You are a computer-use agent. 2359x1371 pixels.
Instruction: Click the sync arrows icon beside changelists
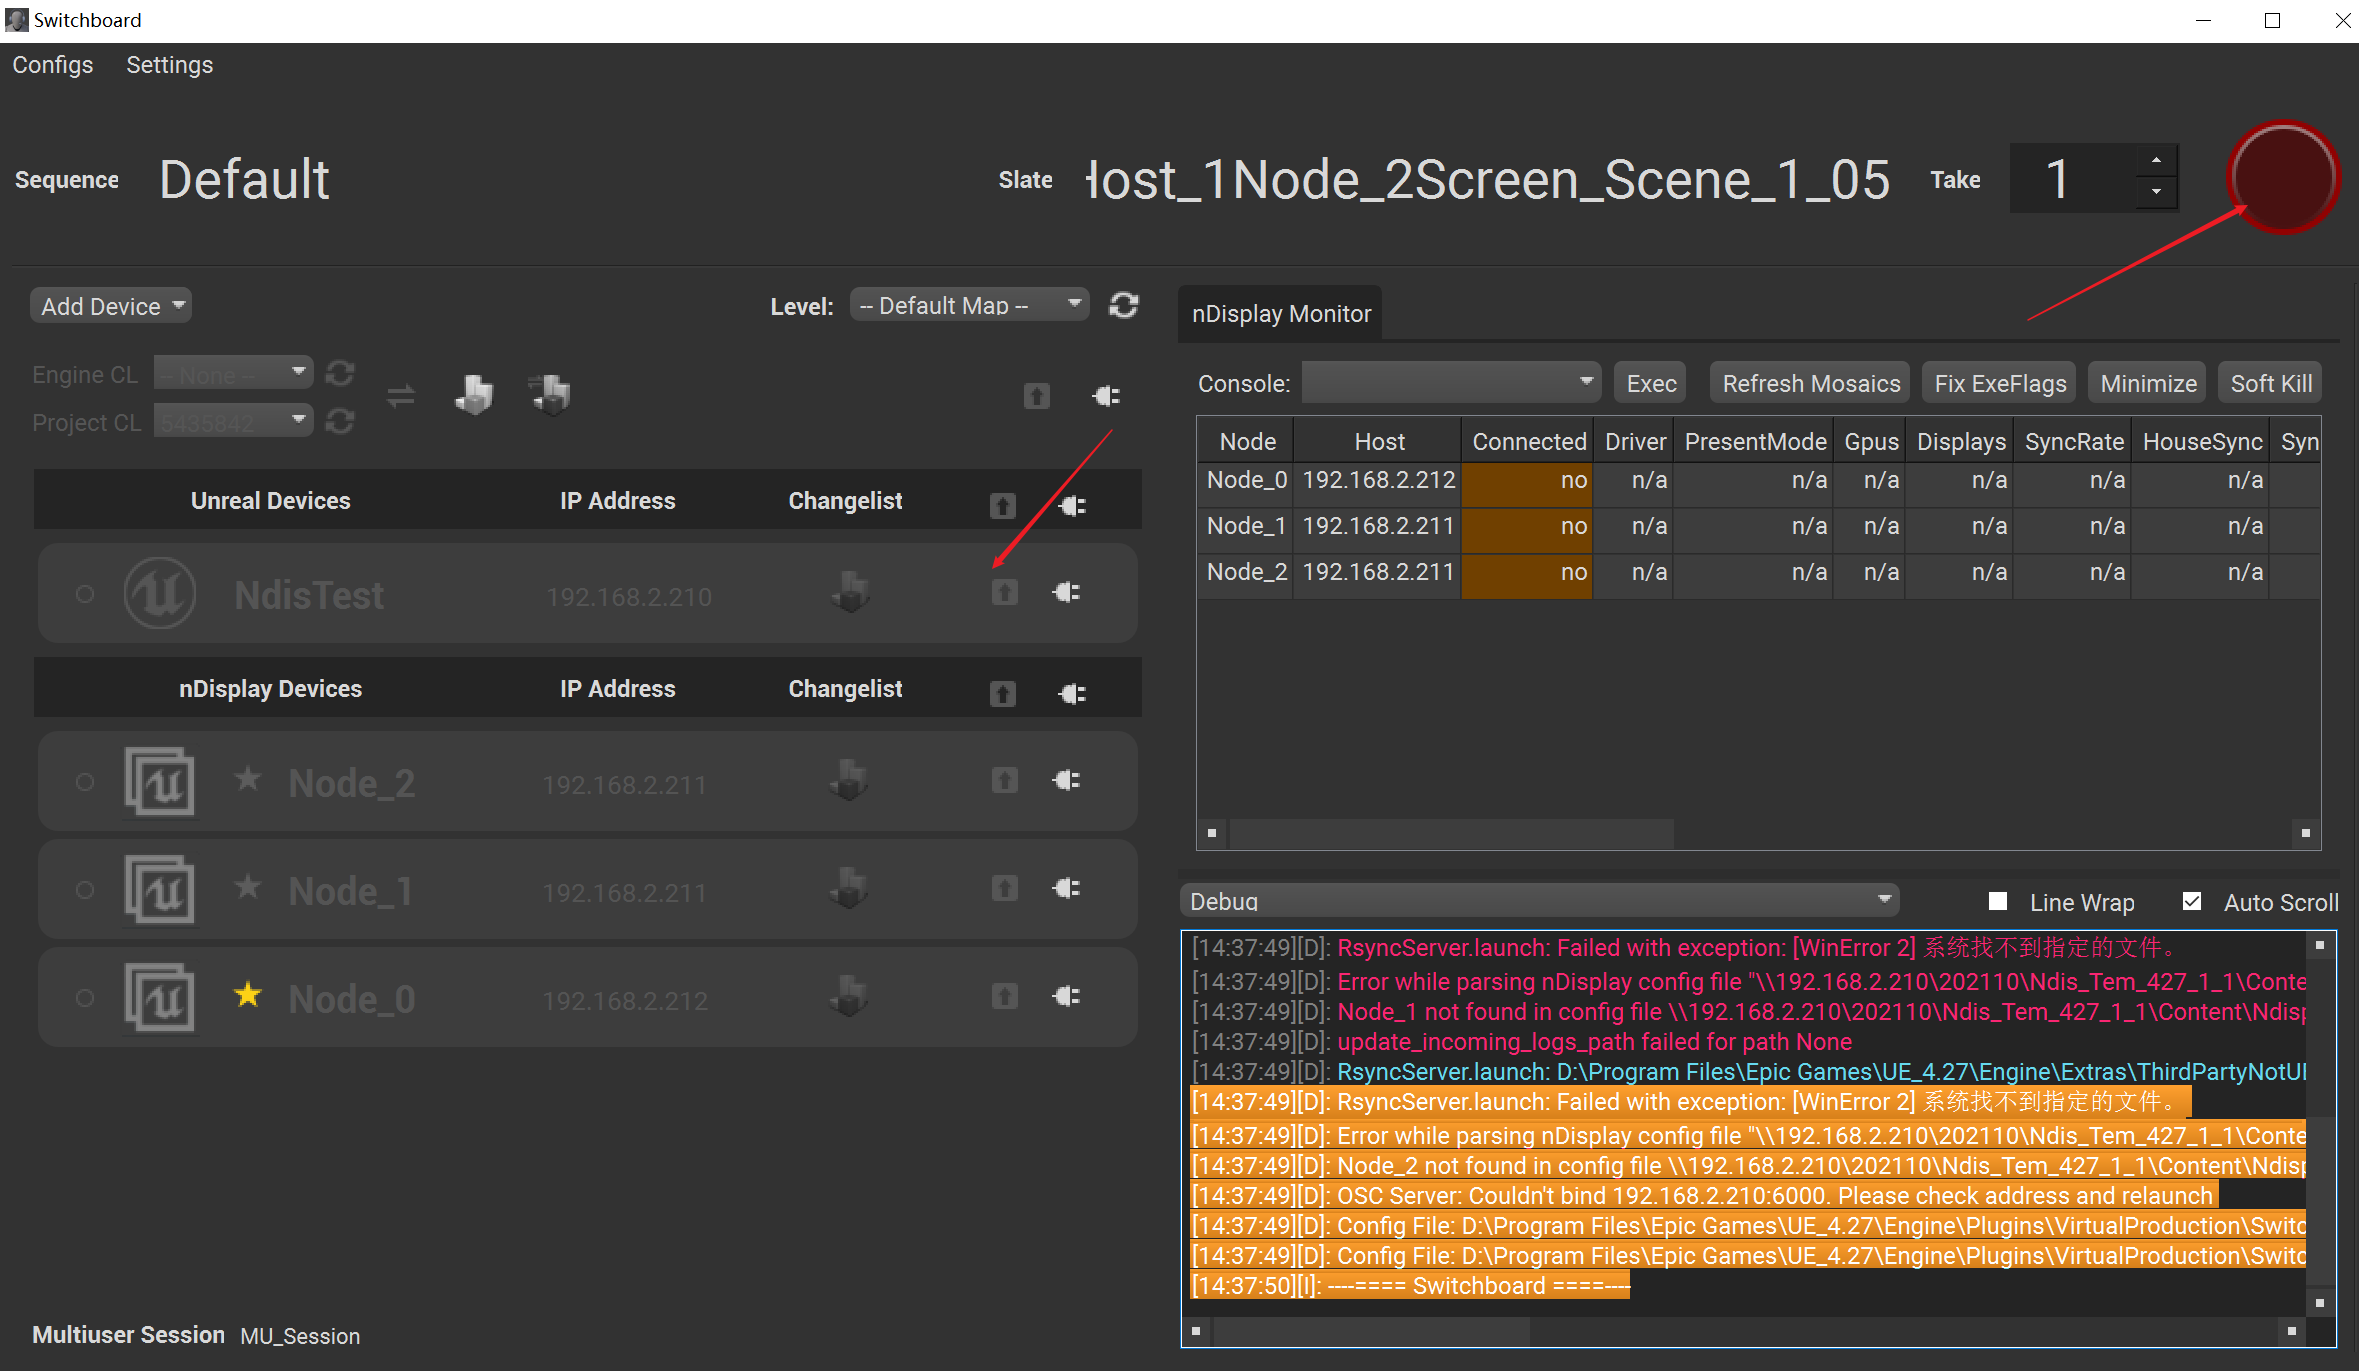(x=401, y=397)
